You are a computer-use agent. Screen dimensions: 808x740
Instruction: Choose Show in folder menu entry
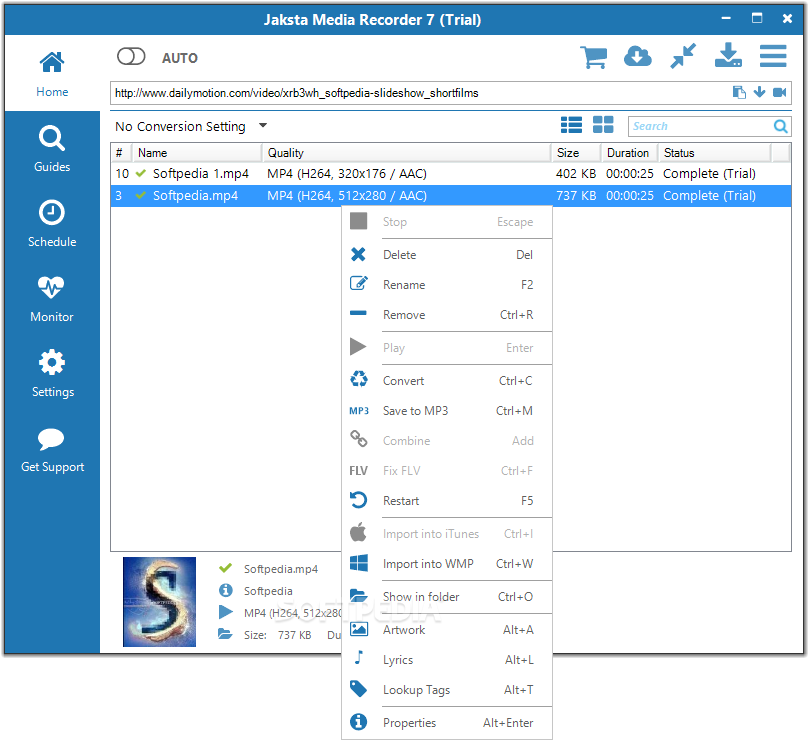tap(447, 597)
